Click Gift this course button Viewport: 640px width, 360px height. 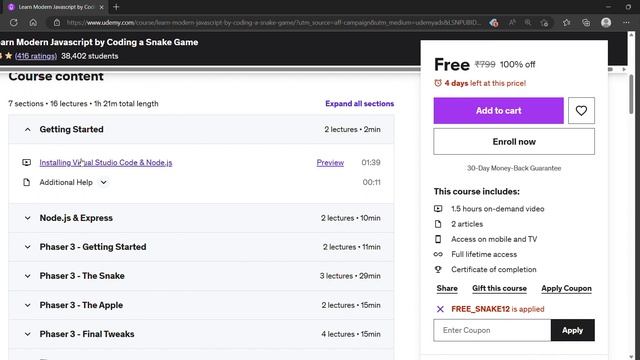(499, 288)
